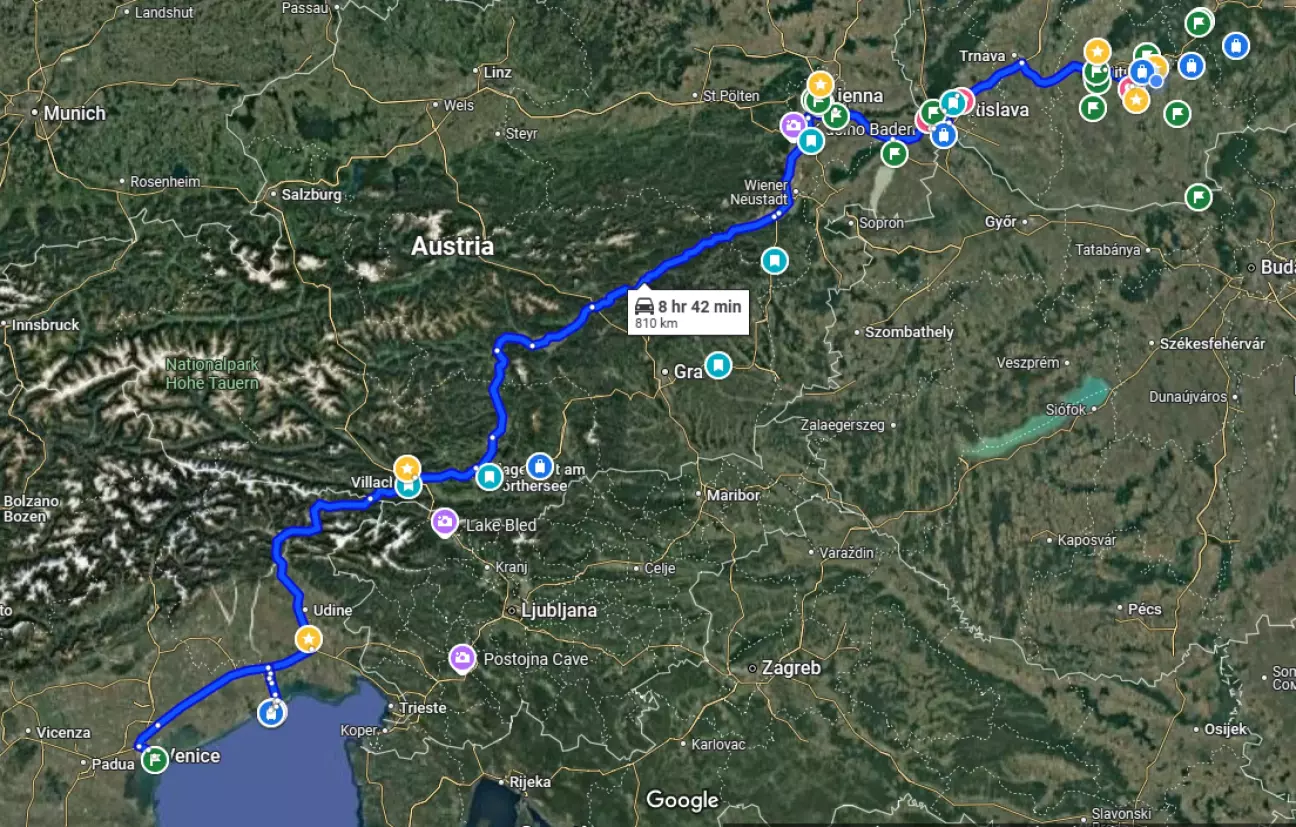Click the yellow star marker above Vienna

pos(820,84)
